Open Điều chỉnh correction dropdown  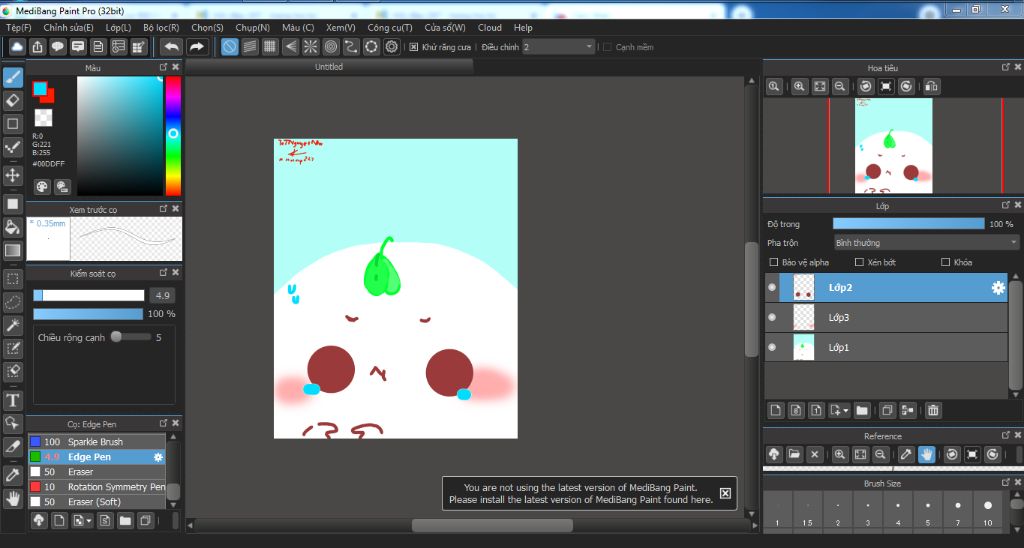pyautogui.click(x=558, y=47)
